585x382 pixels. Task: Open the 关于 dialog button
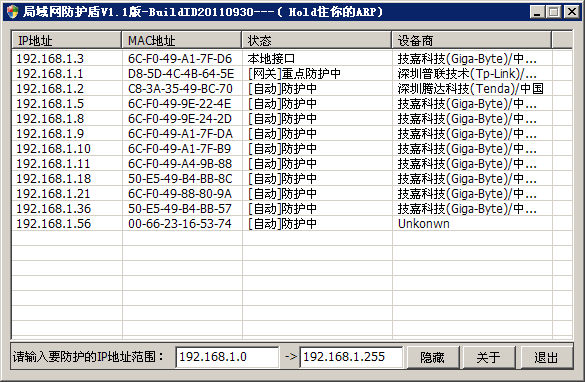point(489,357)
